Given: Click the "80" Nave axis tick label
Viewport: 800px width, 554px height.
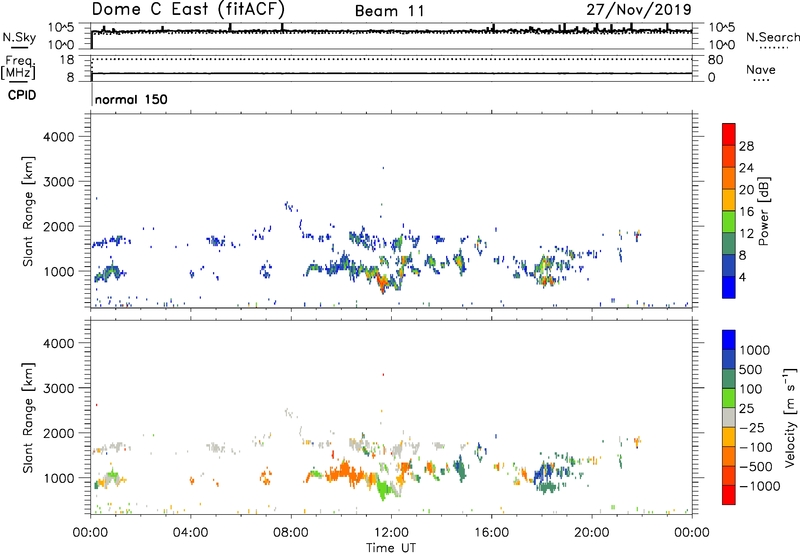Looking at the screenshot, I should [715, 60].
